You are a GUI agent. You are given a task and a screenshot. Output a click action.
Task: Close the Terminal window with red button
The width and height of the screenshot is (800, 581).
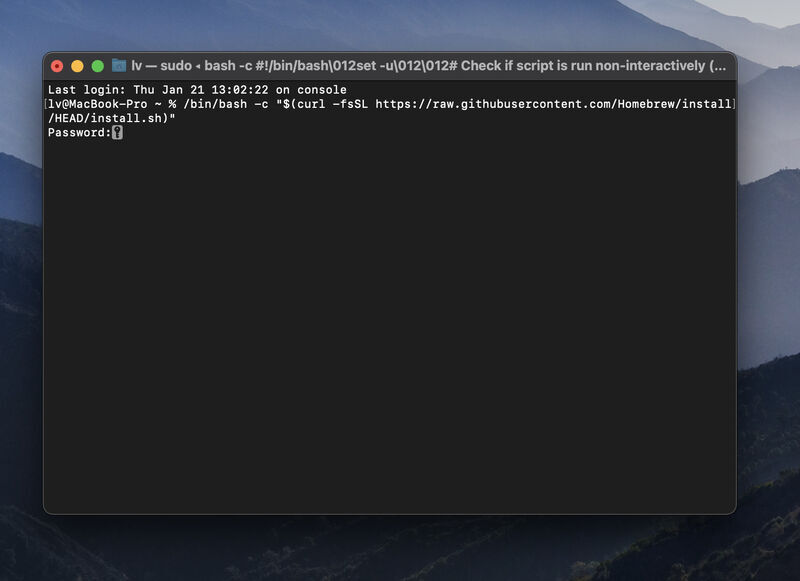pos(57,66)
